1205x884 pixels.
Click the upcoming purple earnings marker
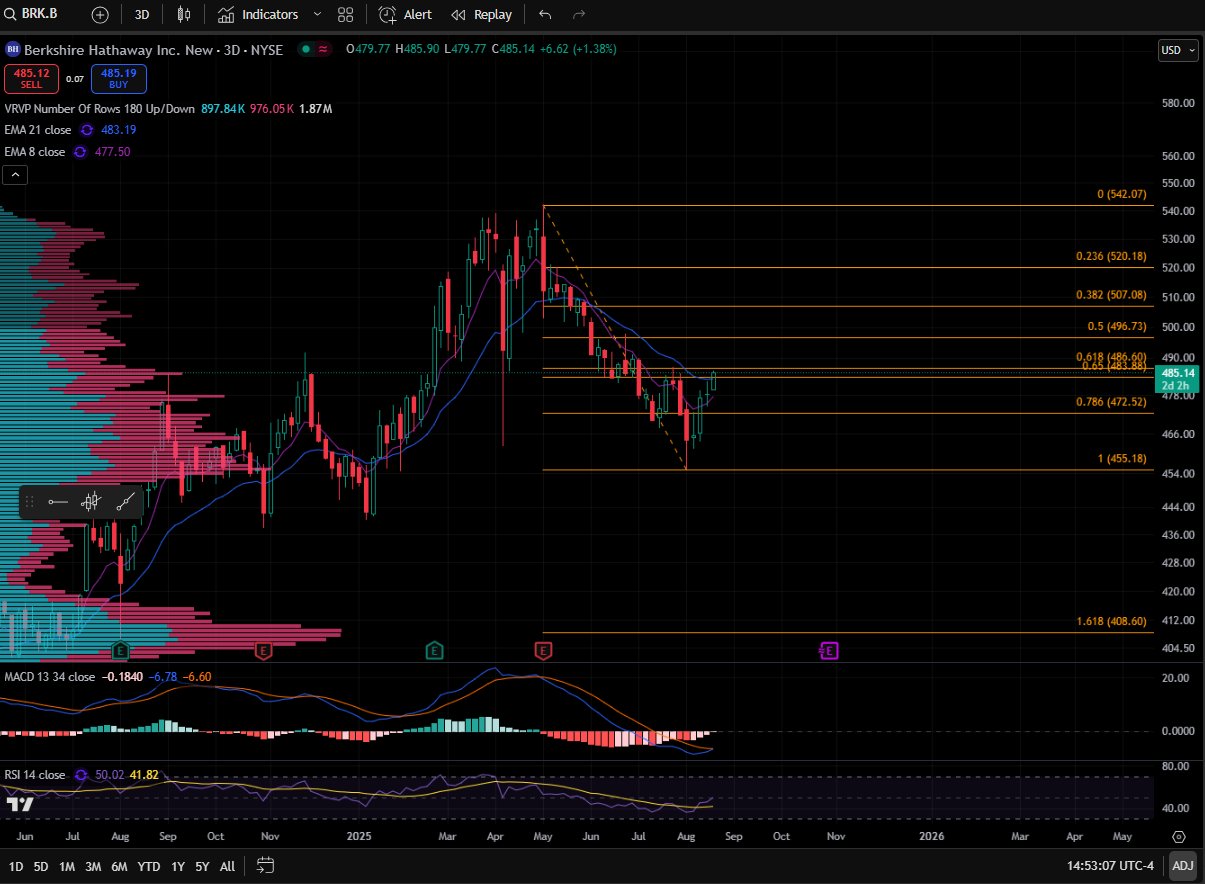828,651
